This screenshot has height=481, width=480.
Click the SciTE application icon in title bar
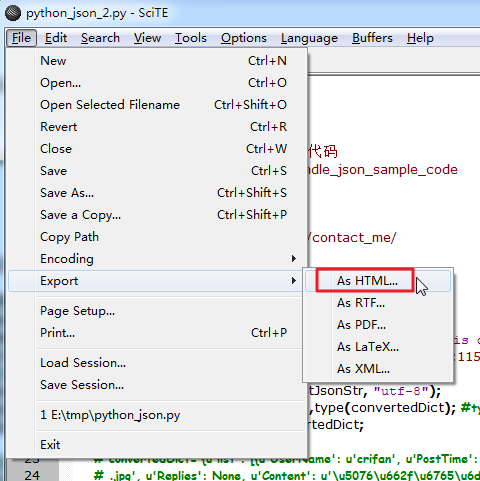[x=13, y=13]
